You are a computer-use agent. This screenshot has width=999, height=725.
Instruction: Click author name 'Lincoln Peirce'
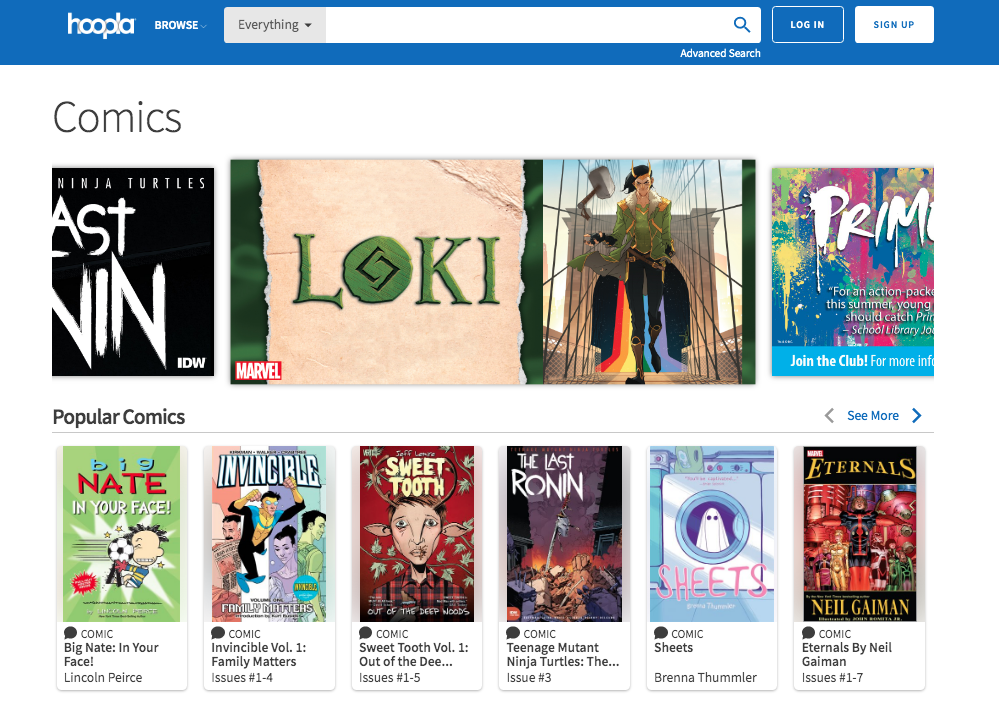click(x=103, y=678)
